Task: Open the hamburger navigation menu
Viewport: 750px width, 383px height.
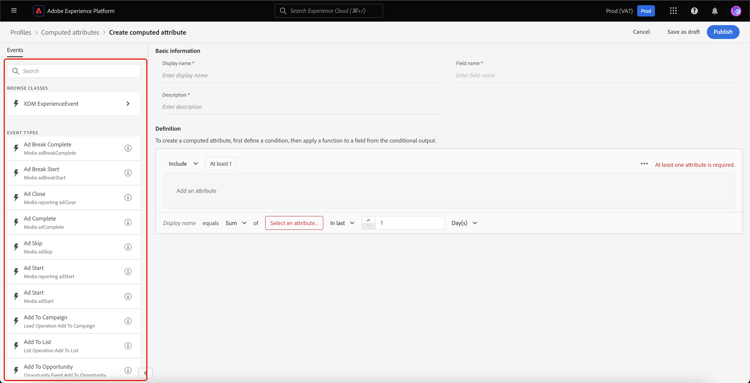Action: 13,11
